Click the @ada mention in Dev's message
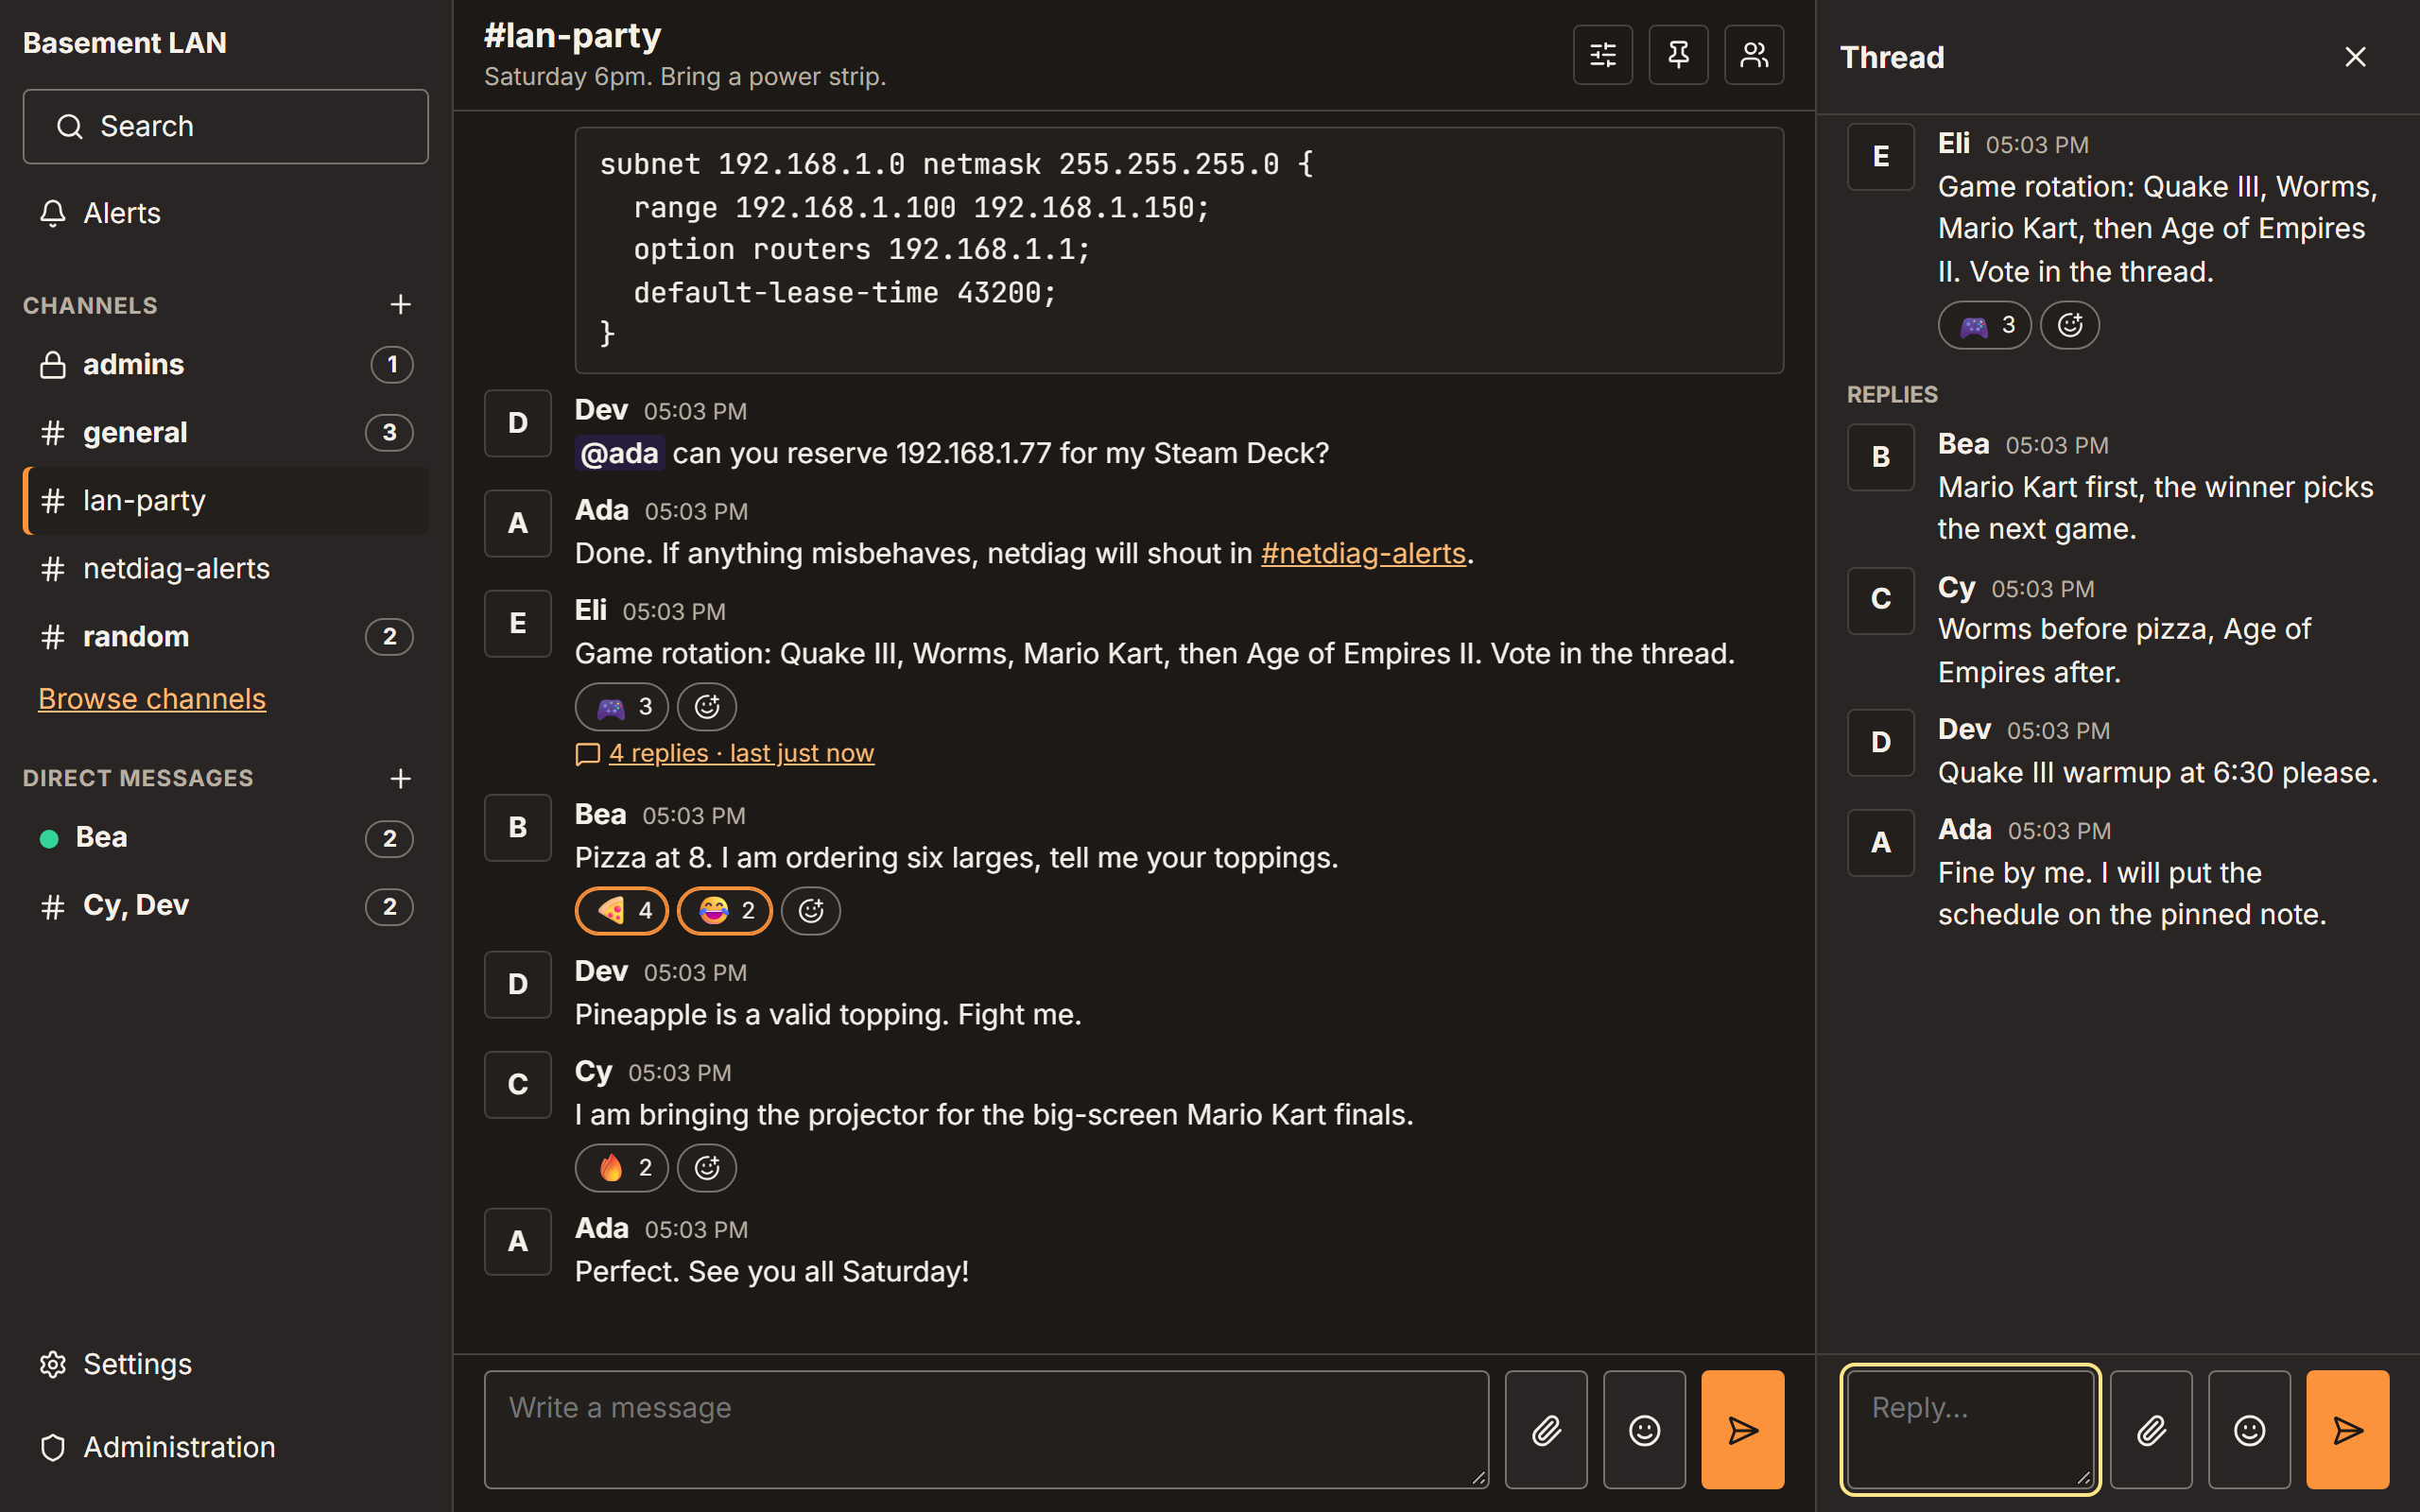 (x=619, y=453)
